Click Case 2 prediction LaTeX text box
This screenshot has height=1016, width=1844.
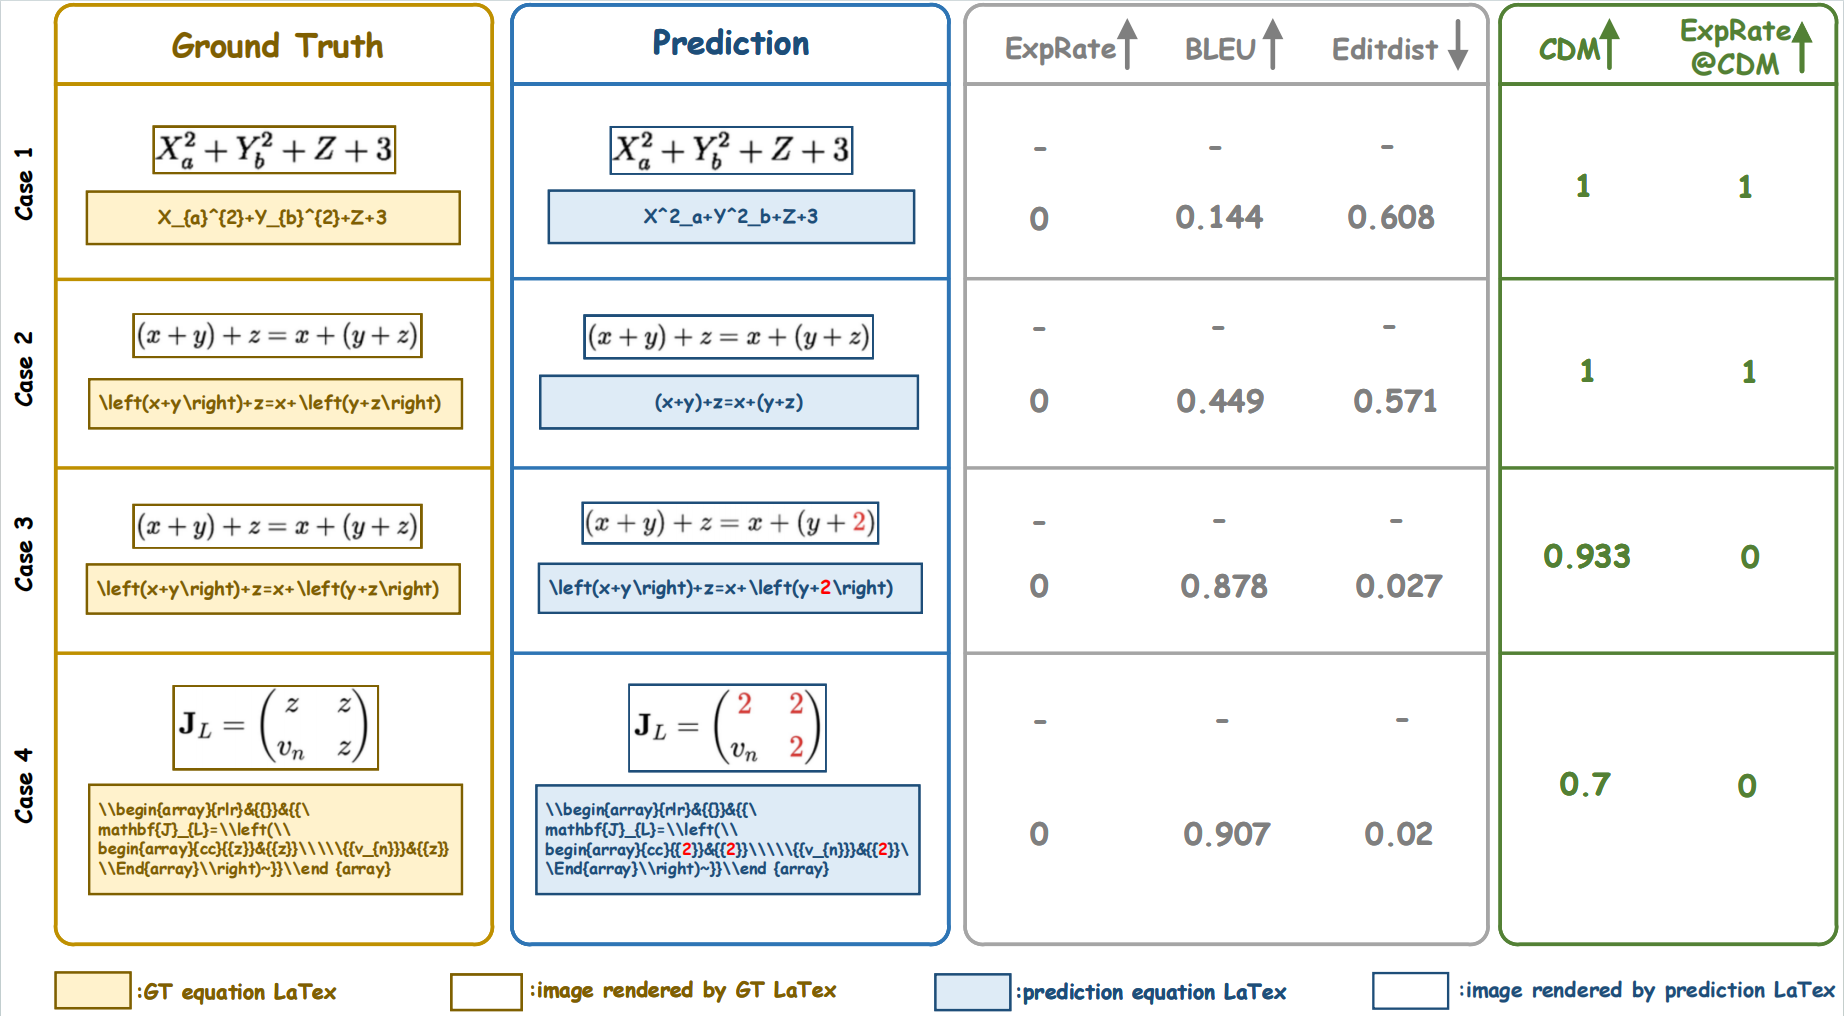pos(729,402)
